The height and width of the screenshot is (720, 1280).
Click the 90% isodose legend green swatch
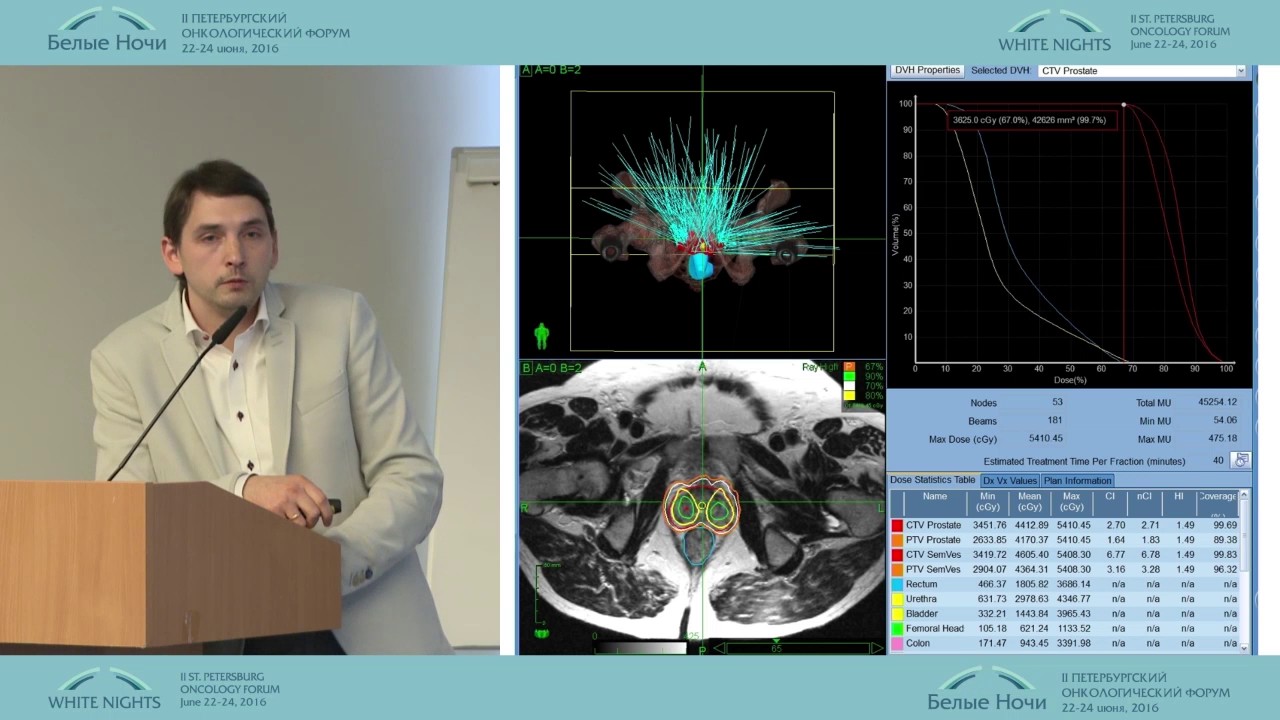pos(849,377)
